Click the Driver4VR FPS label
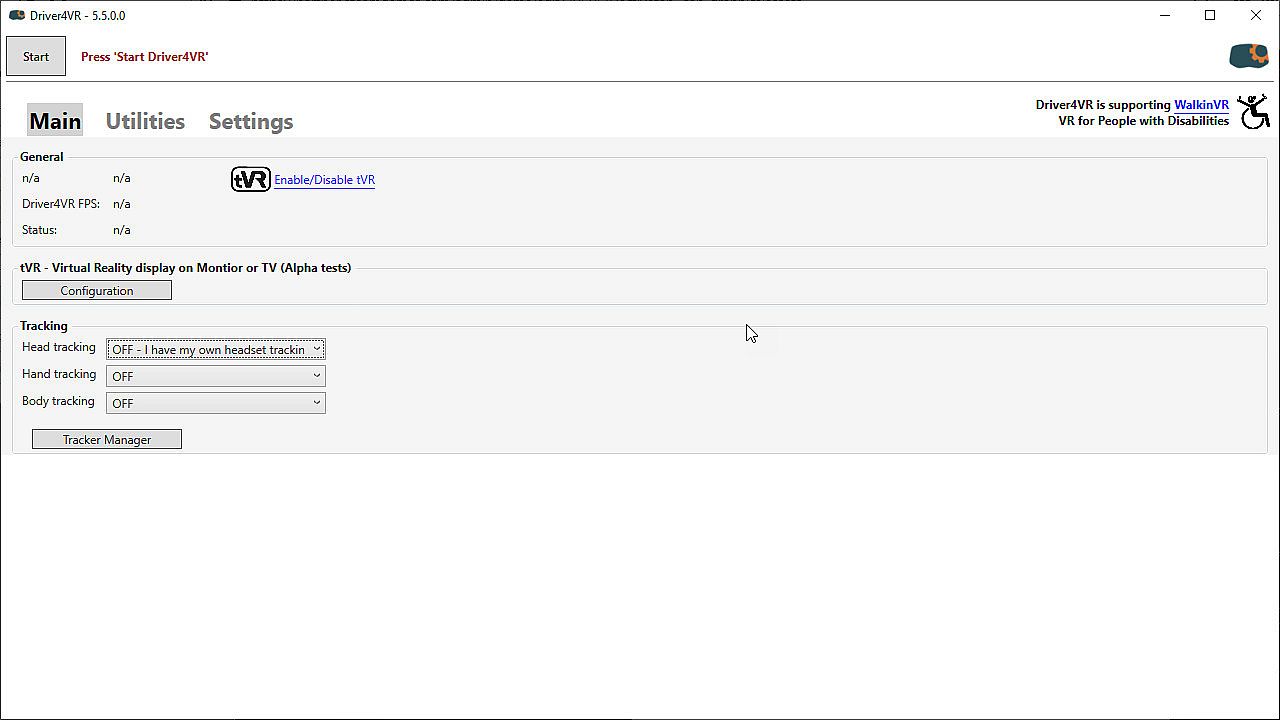 point(61,204)
